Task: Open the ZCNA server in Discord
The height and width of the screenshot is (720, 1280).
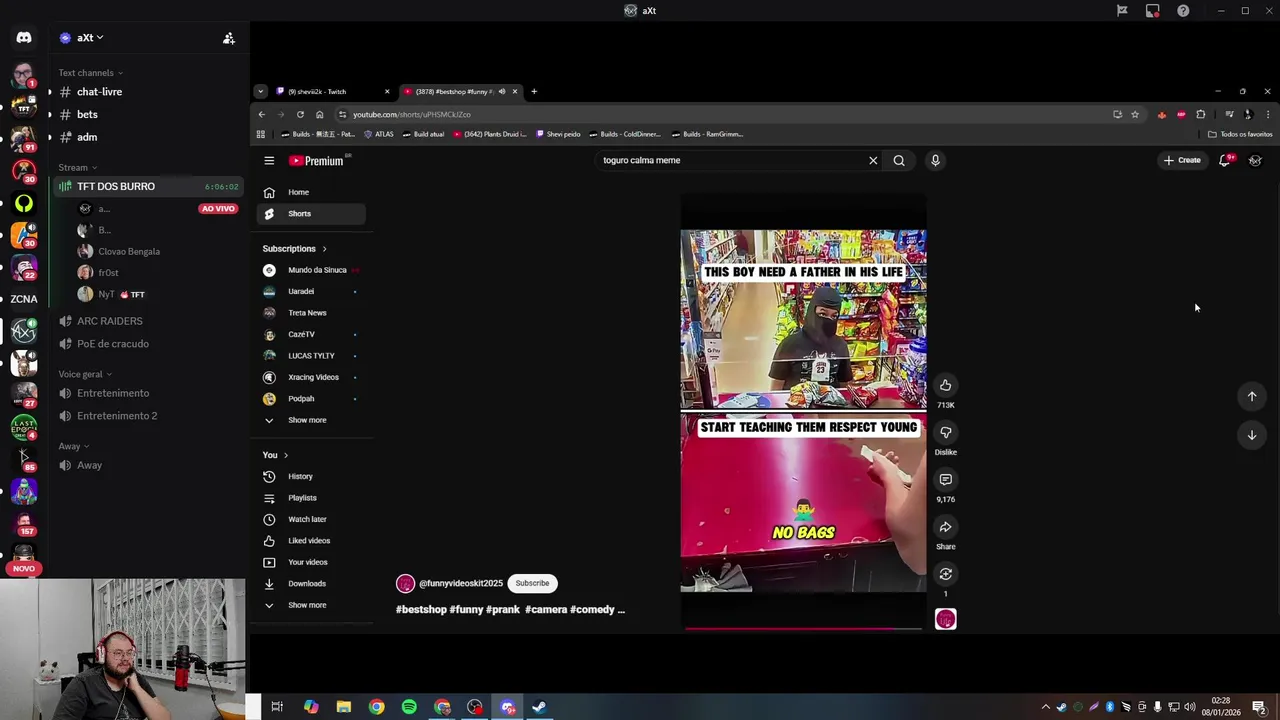Action: [x=24, y=298]
